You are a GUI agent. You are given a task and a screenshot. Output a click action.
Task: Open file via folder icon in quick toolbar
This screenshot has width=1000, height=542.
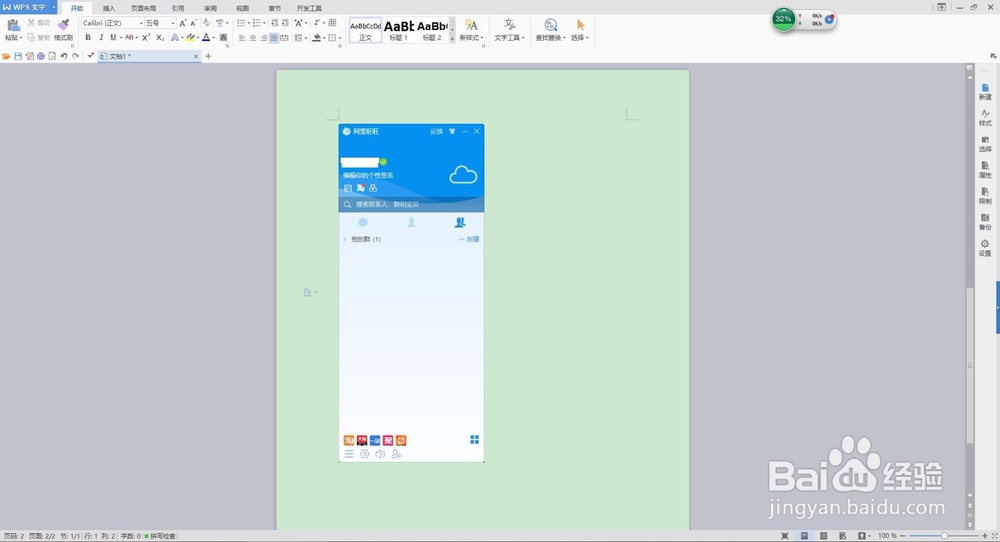(x=6, y=56)
